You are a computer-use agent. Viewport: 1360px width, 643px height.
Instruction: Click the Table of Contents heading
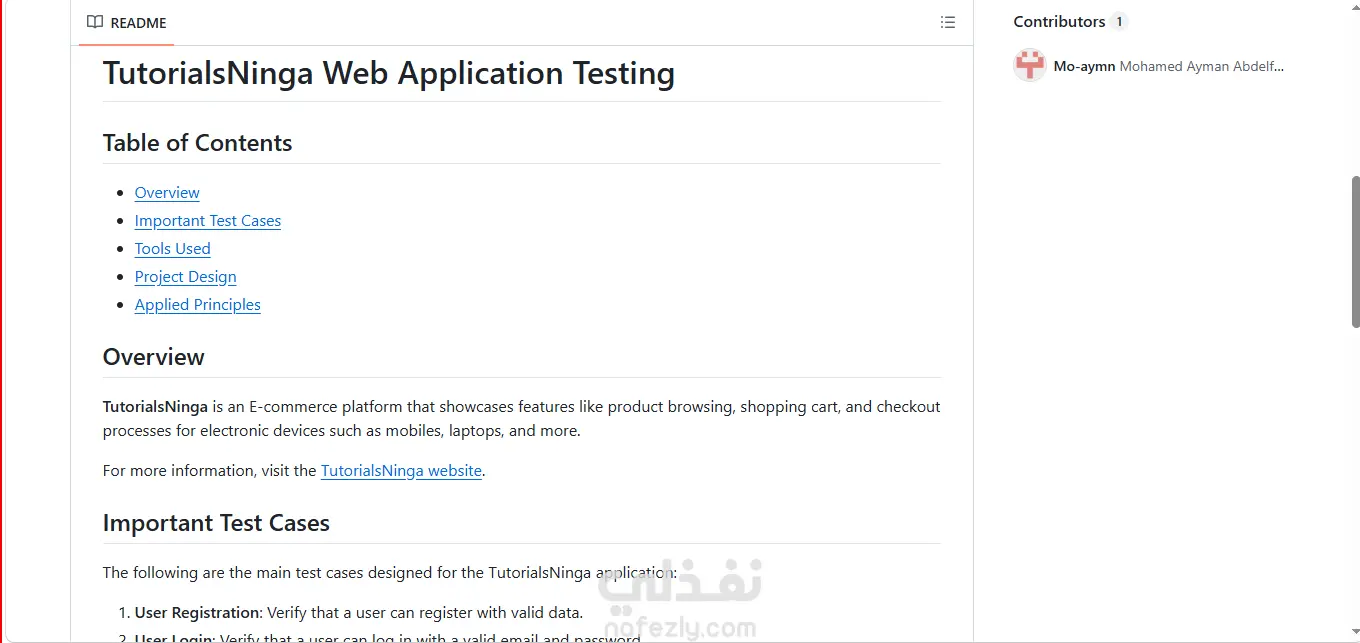pyautogui.click(x=198, y=143)
